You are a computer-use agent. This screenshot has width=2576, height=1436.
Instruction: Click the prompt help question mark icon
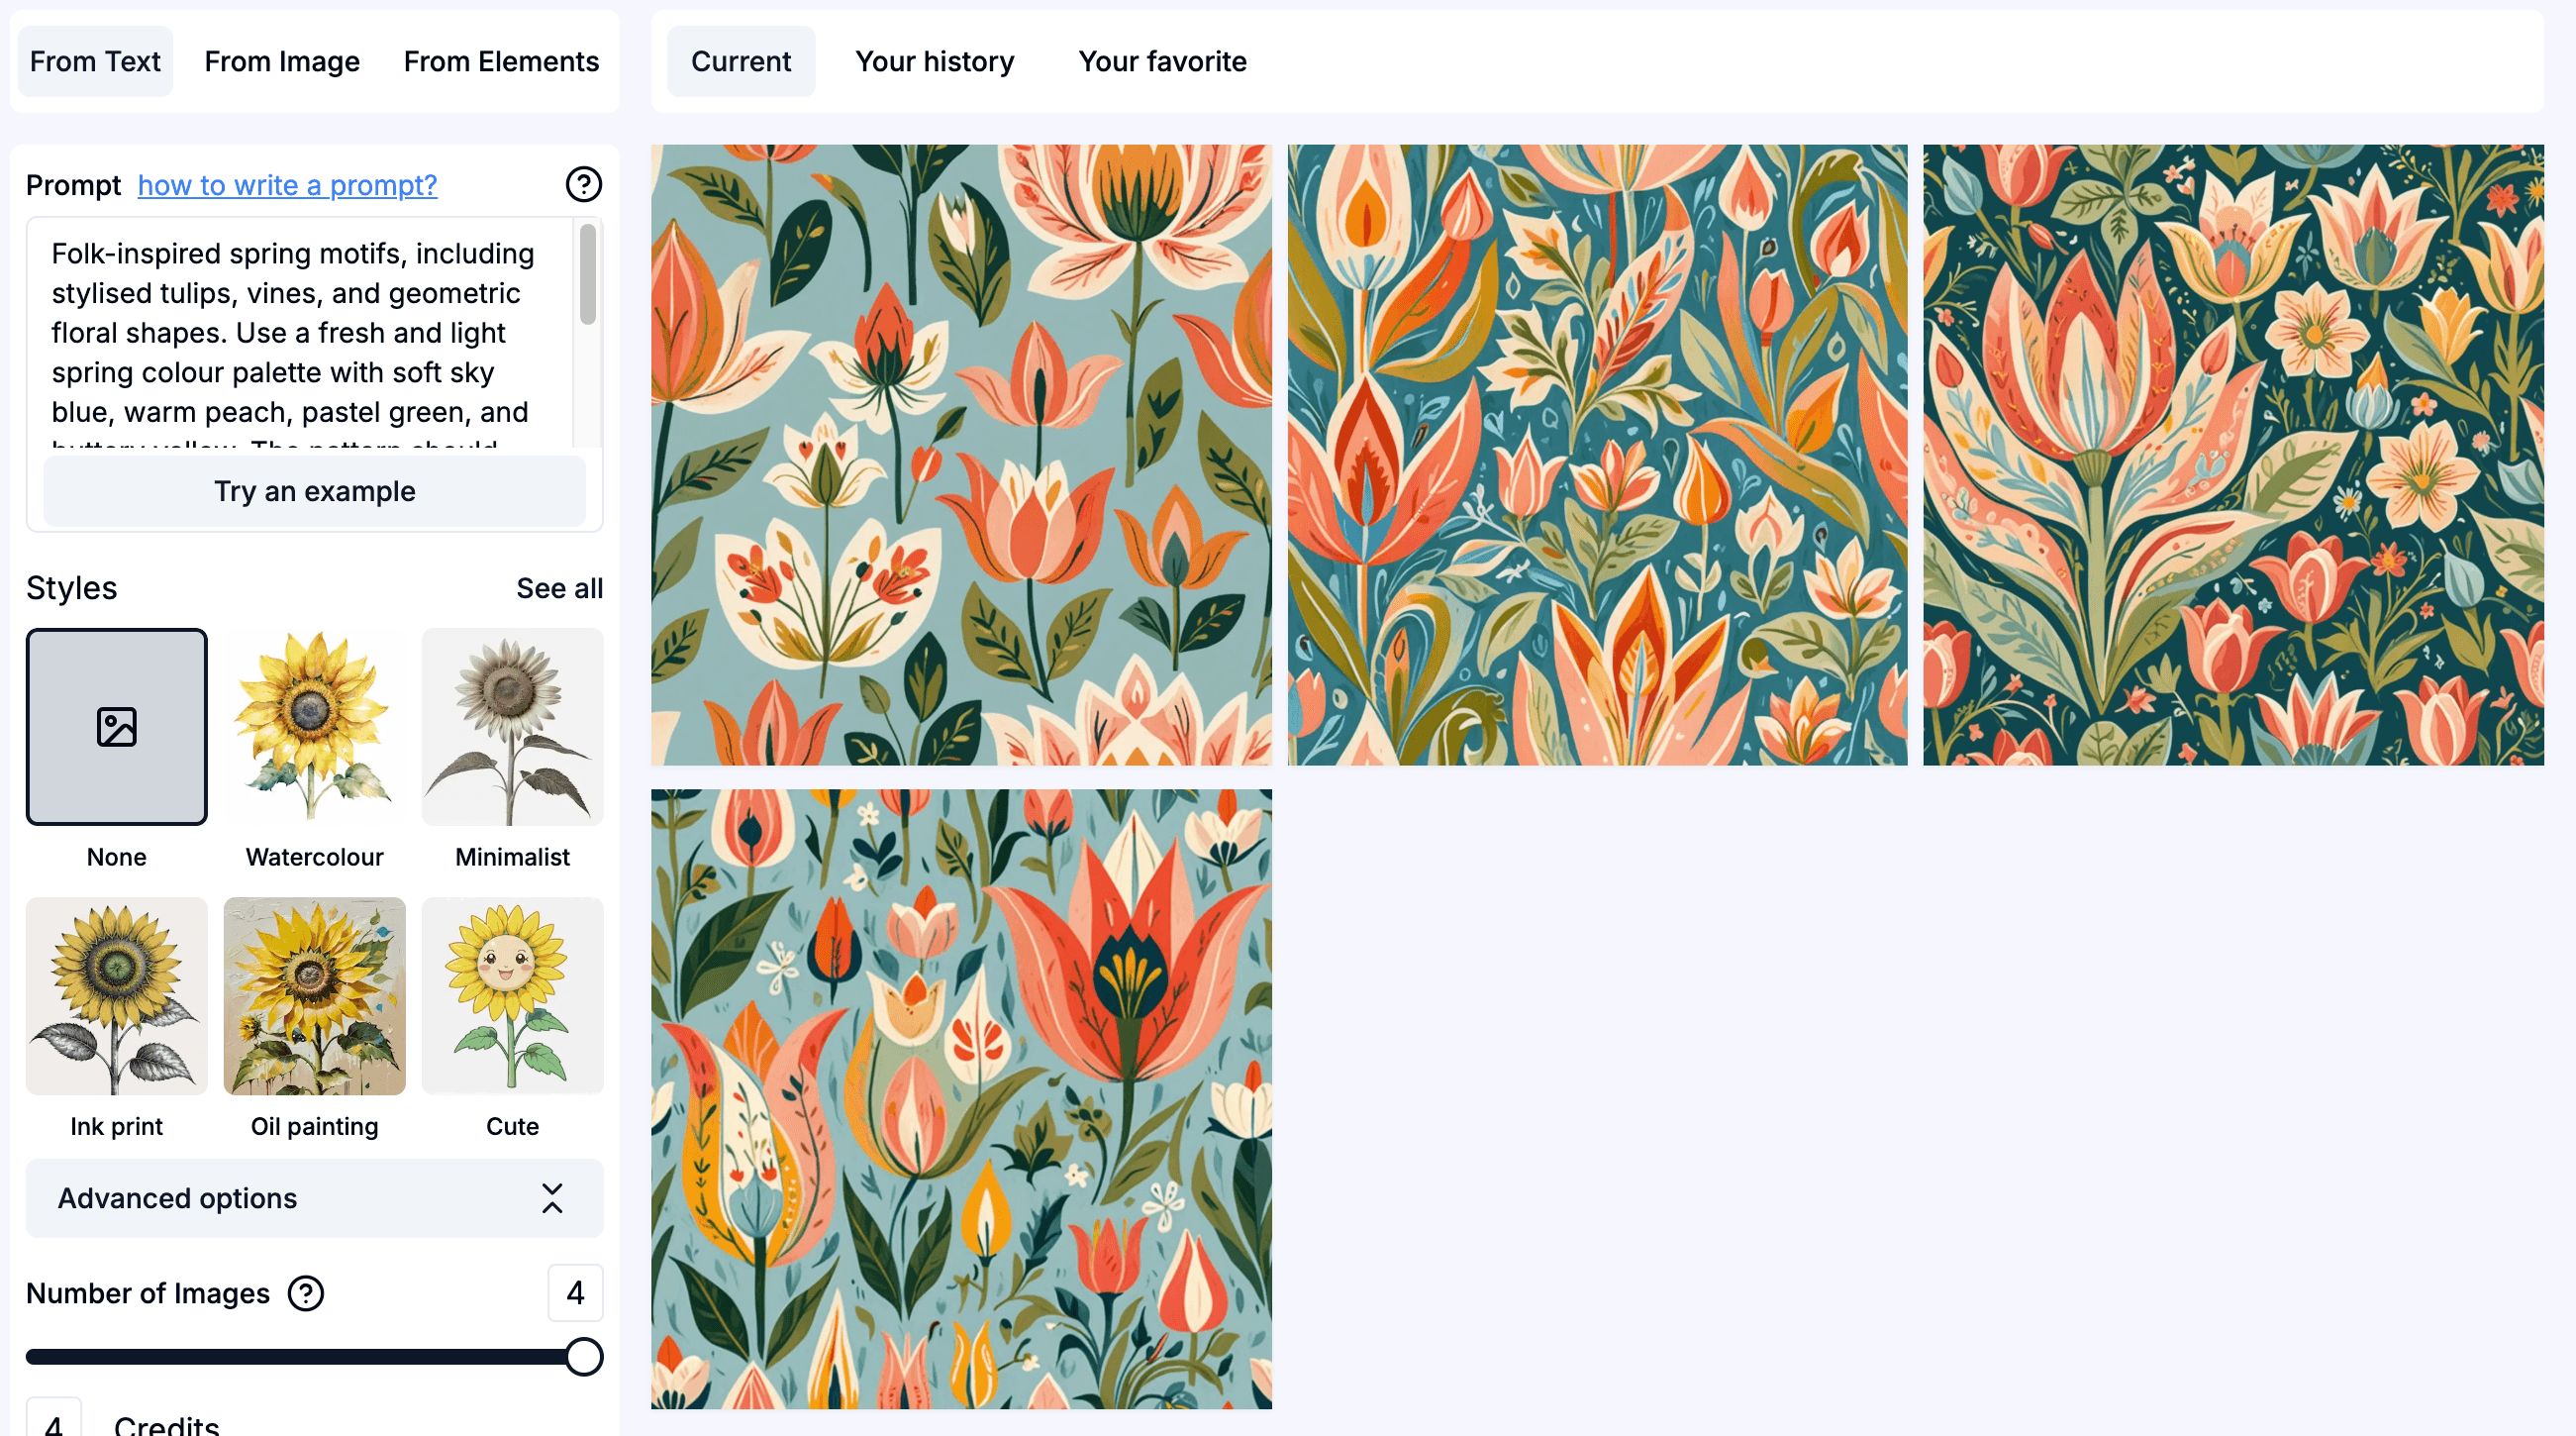[583, 185]
